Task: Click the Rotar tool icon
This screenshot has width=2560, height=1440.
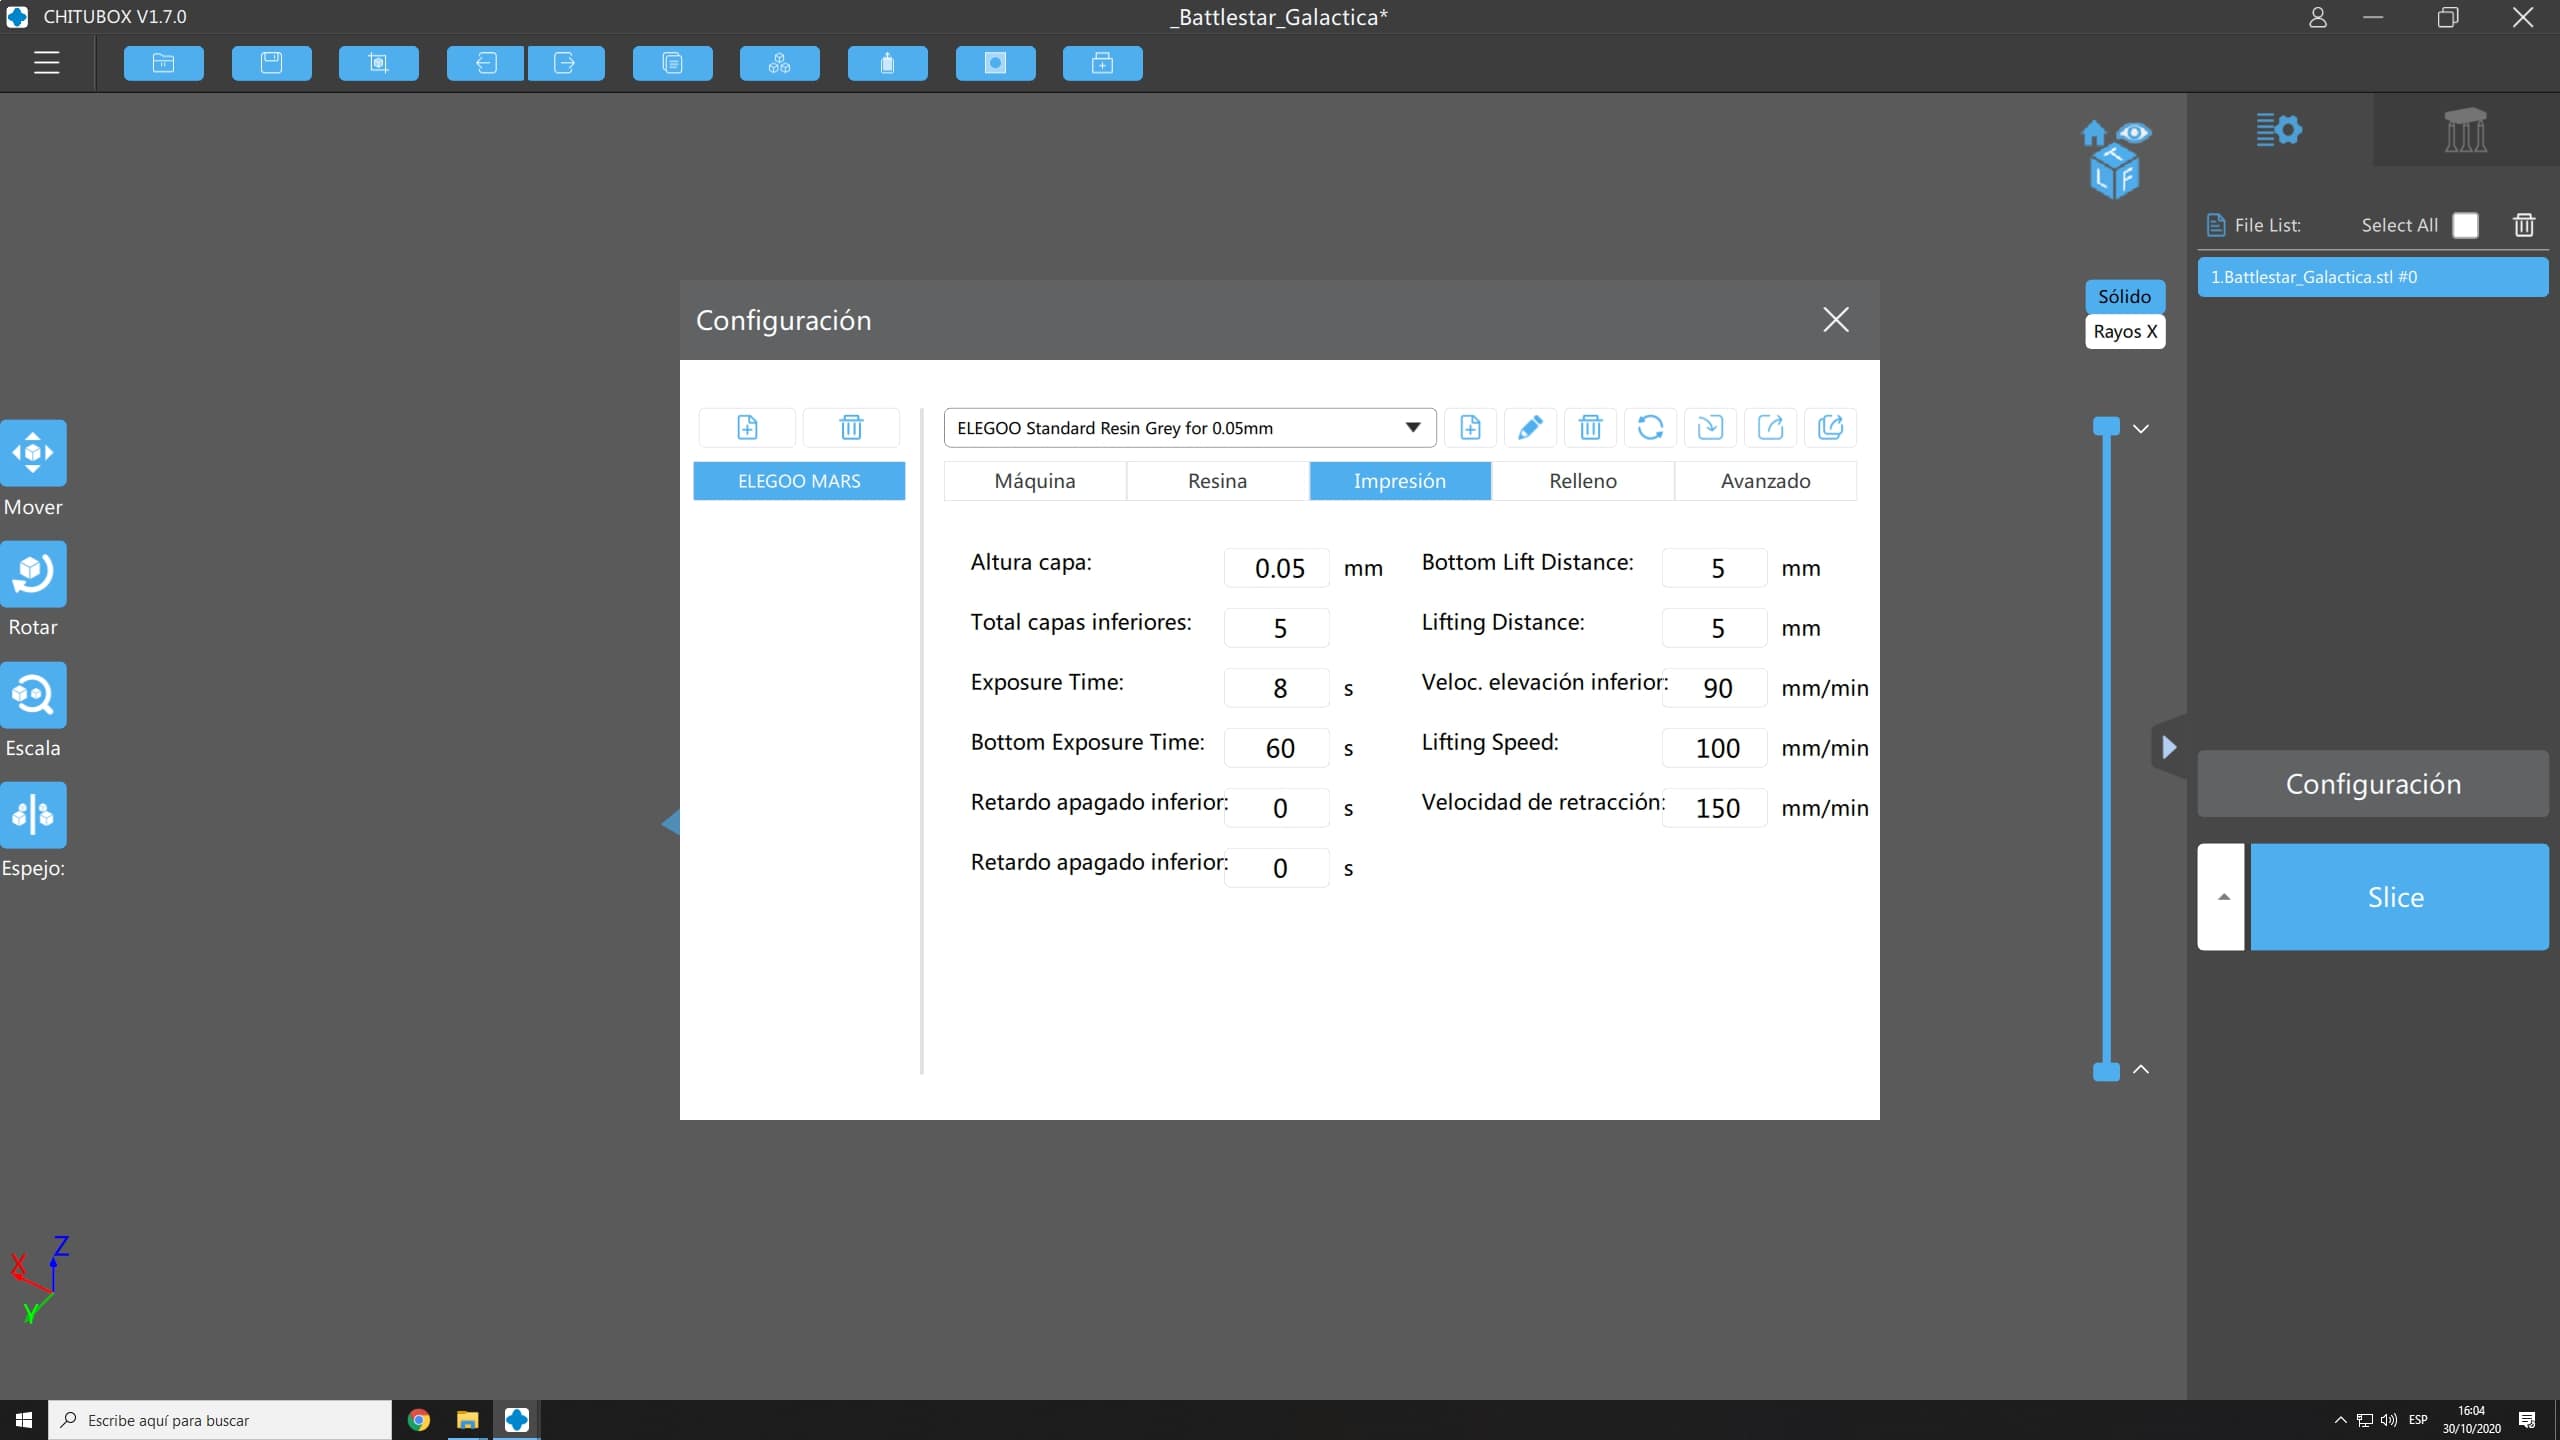Action: (33, 574)
